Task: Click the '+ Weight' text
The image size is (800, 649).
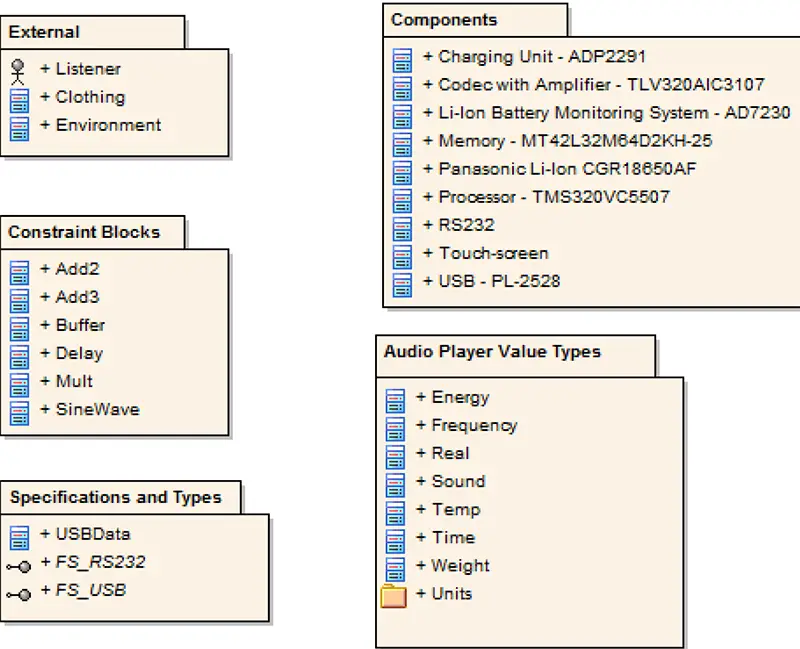Action: pos(453,566)
